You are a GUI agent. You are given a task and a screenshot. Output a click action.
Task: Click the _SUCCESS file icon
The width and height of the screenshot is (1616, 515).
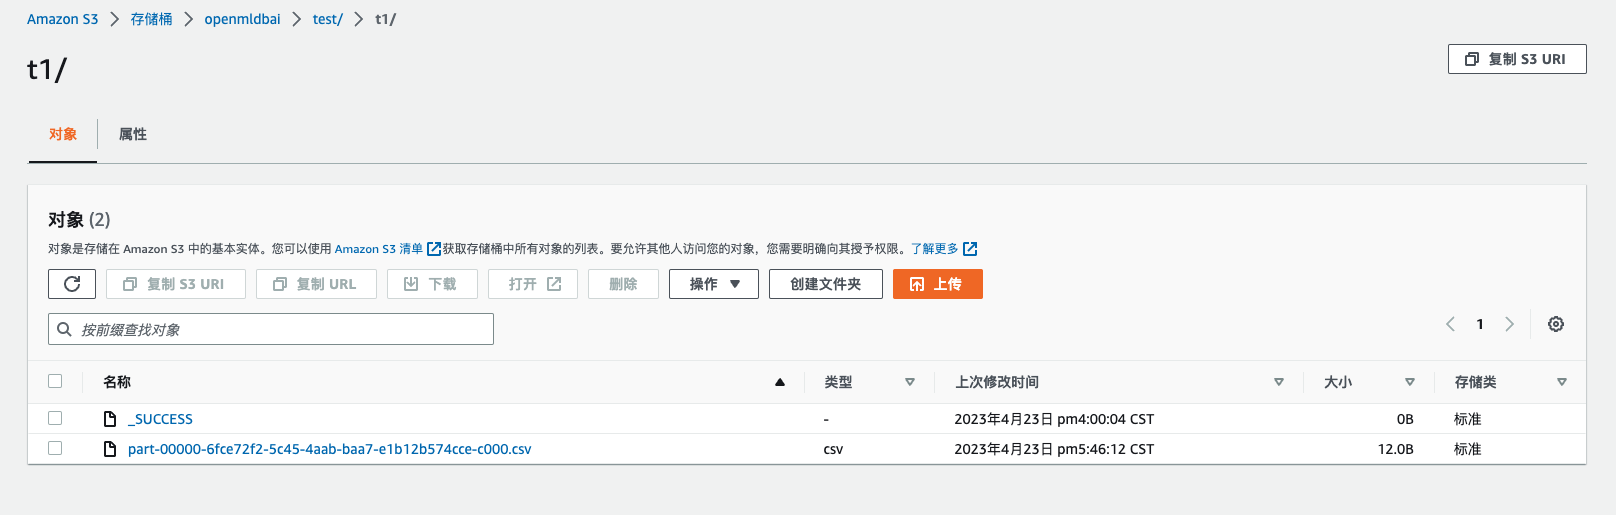pos(110,419)
